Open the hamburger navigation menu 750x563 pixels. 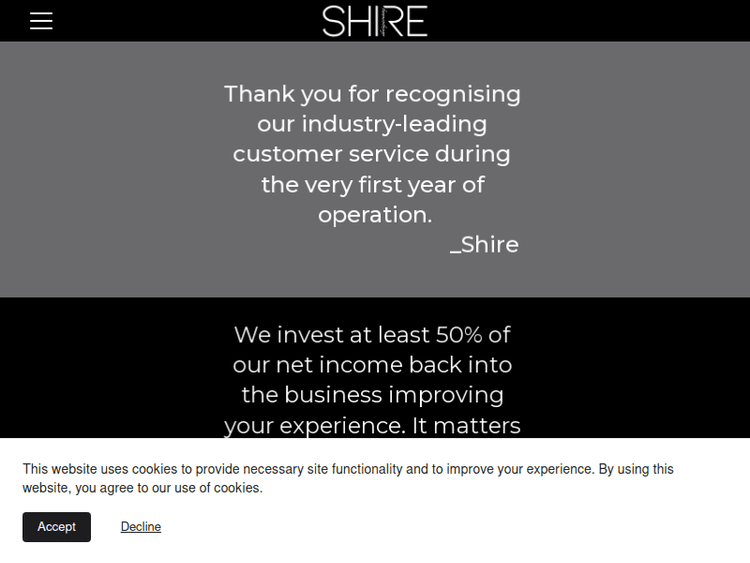(41, 21)
